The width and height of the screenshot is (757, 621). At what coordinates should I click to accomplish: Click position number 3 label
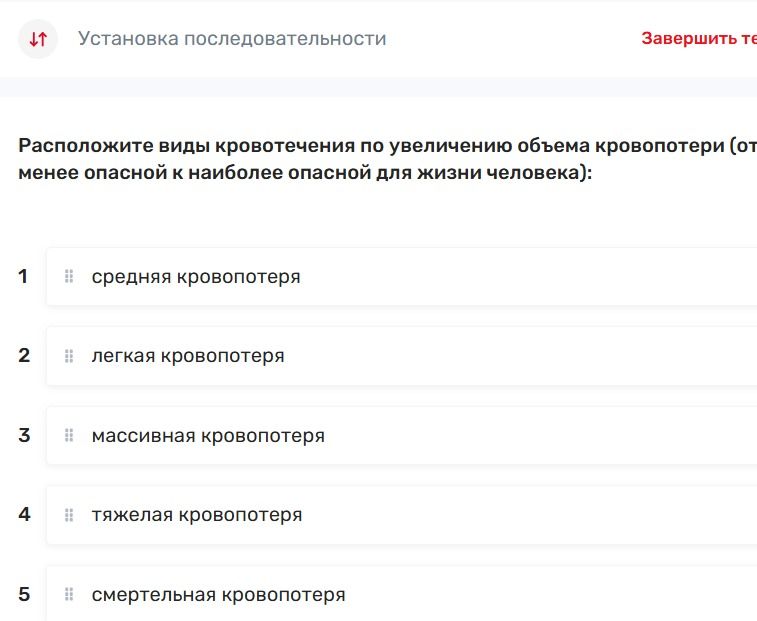pyautogui.click(x=24, y=435)
